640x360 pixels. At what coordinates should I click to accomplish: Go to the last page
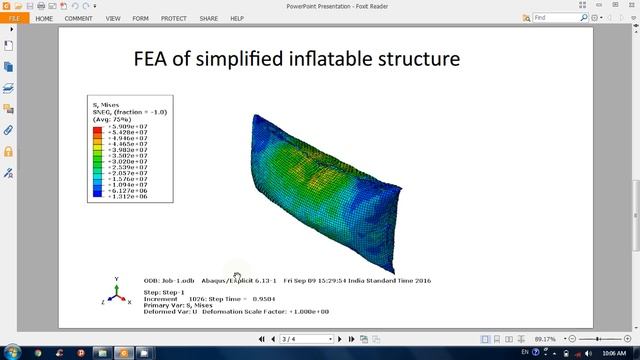pyautogui.click(x=351, y=339)
